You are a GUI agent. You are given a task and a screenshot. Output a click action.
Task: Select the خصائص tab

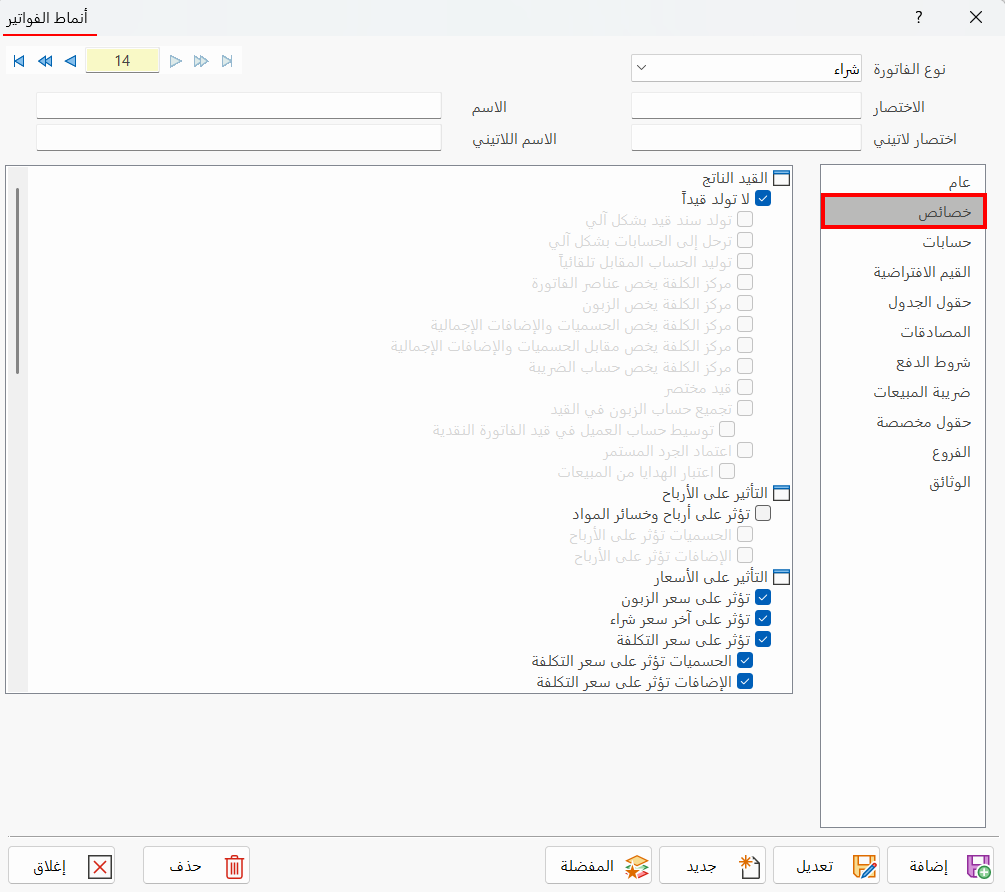[903, 212]
